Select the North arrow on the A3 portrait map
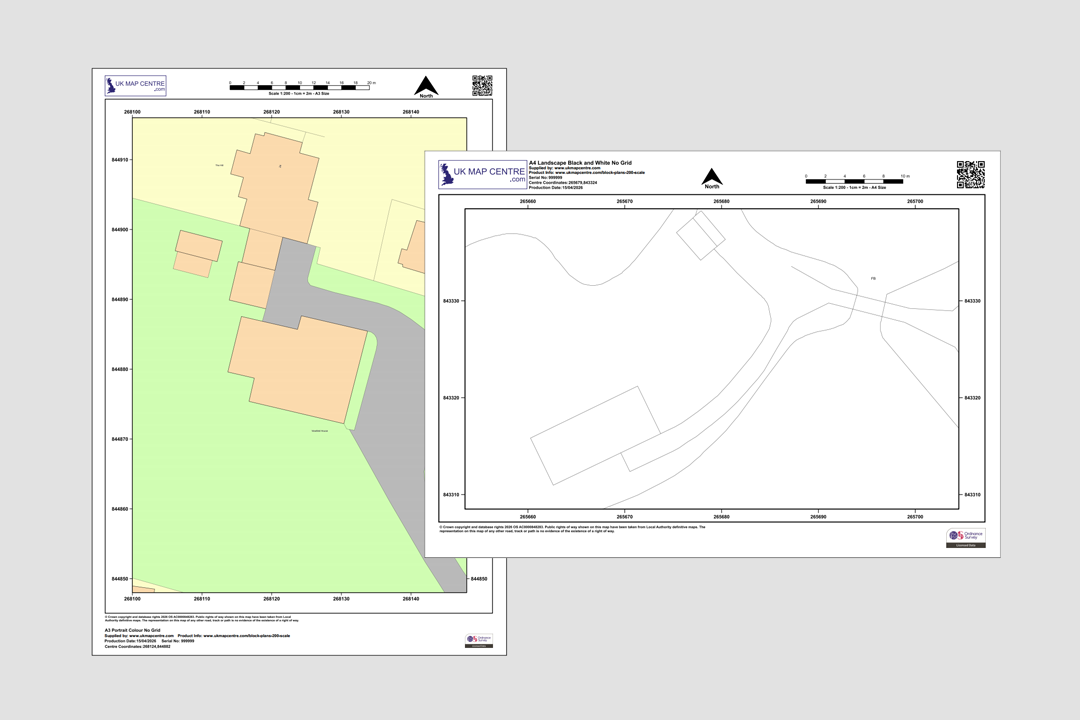The image size is (1080, 720). pos(428,86)
